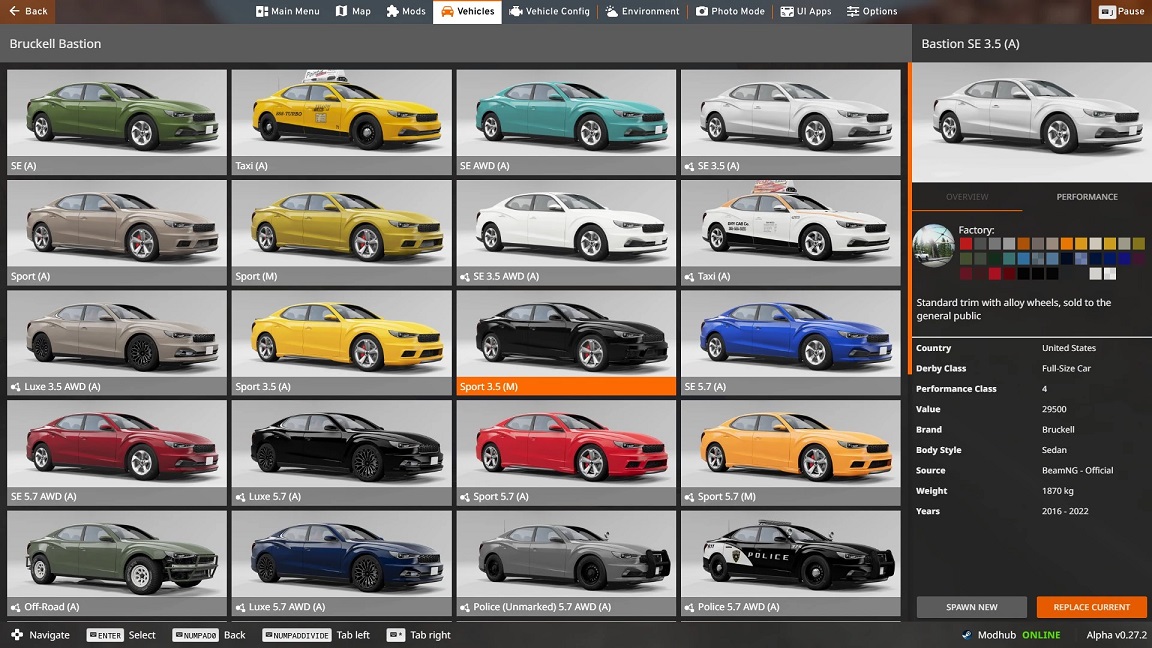
Task: Select the Off-Road (A) Bastion
Action: tap(116, 562)
